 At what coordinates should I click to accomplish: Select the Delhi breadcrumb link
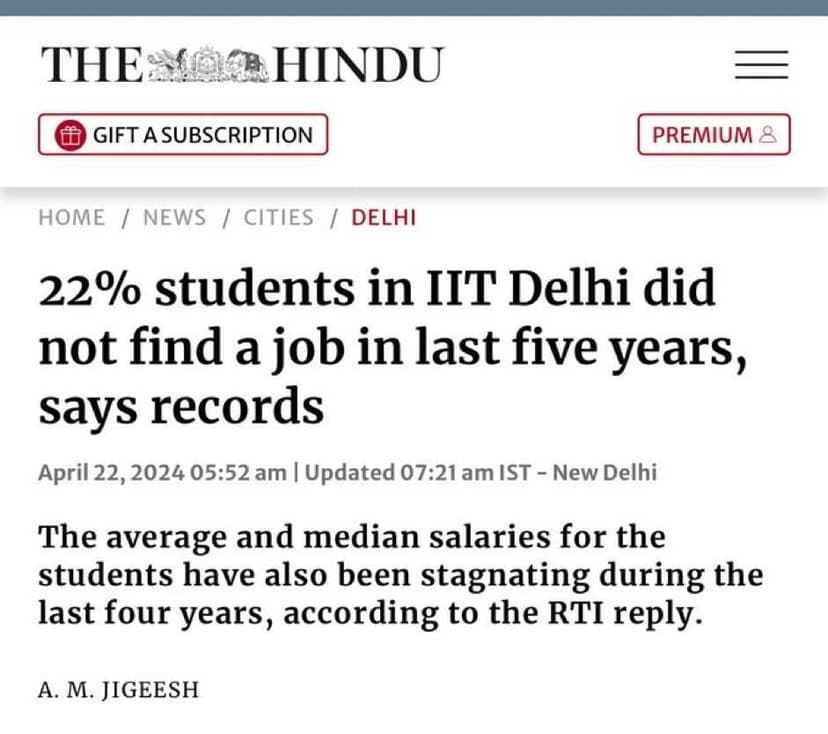pyautogui.click(x=383, y=217)
